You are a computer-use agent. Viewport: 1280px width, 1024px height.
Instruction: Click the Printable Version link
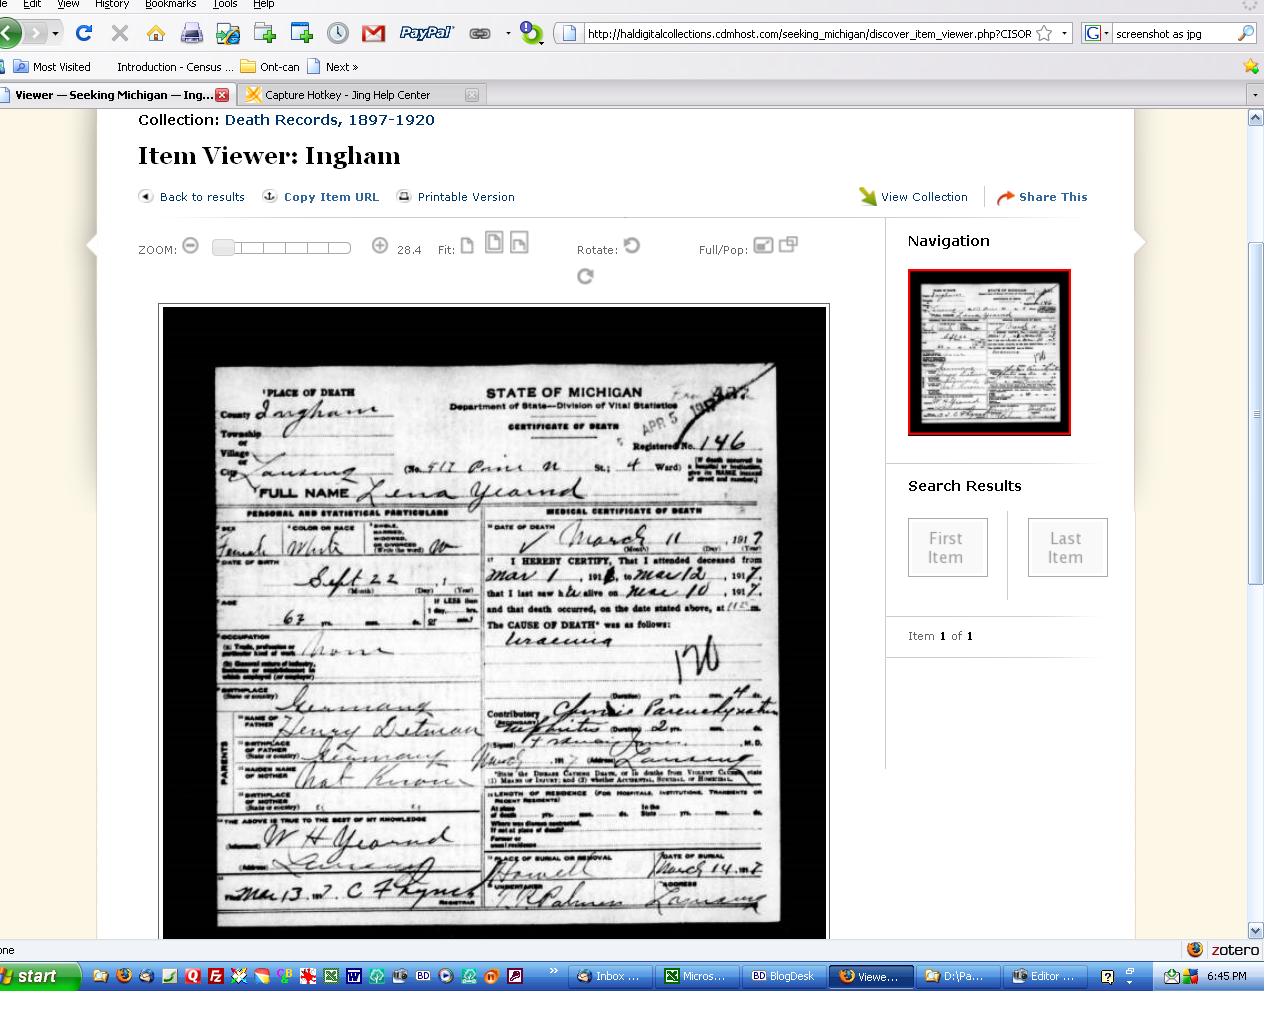point(466,197)
